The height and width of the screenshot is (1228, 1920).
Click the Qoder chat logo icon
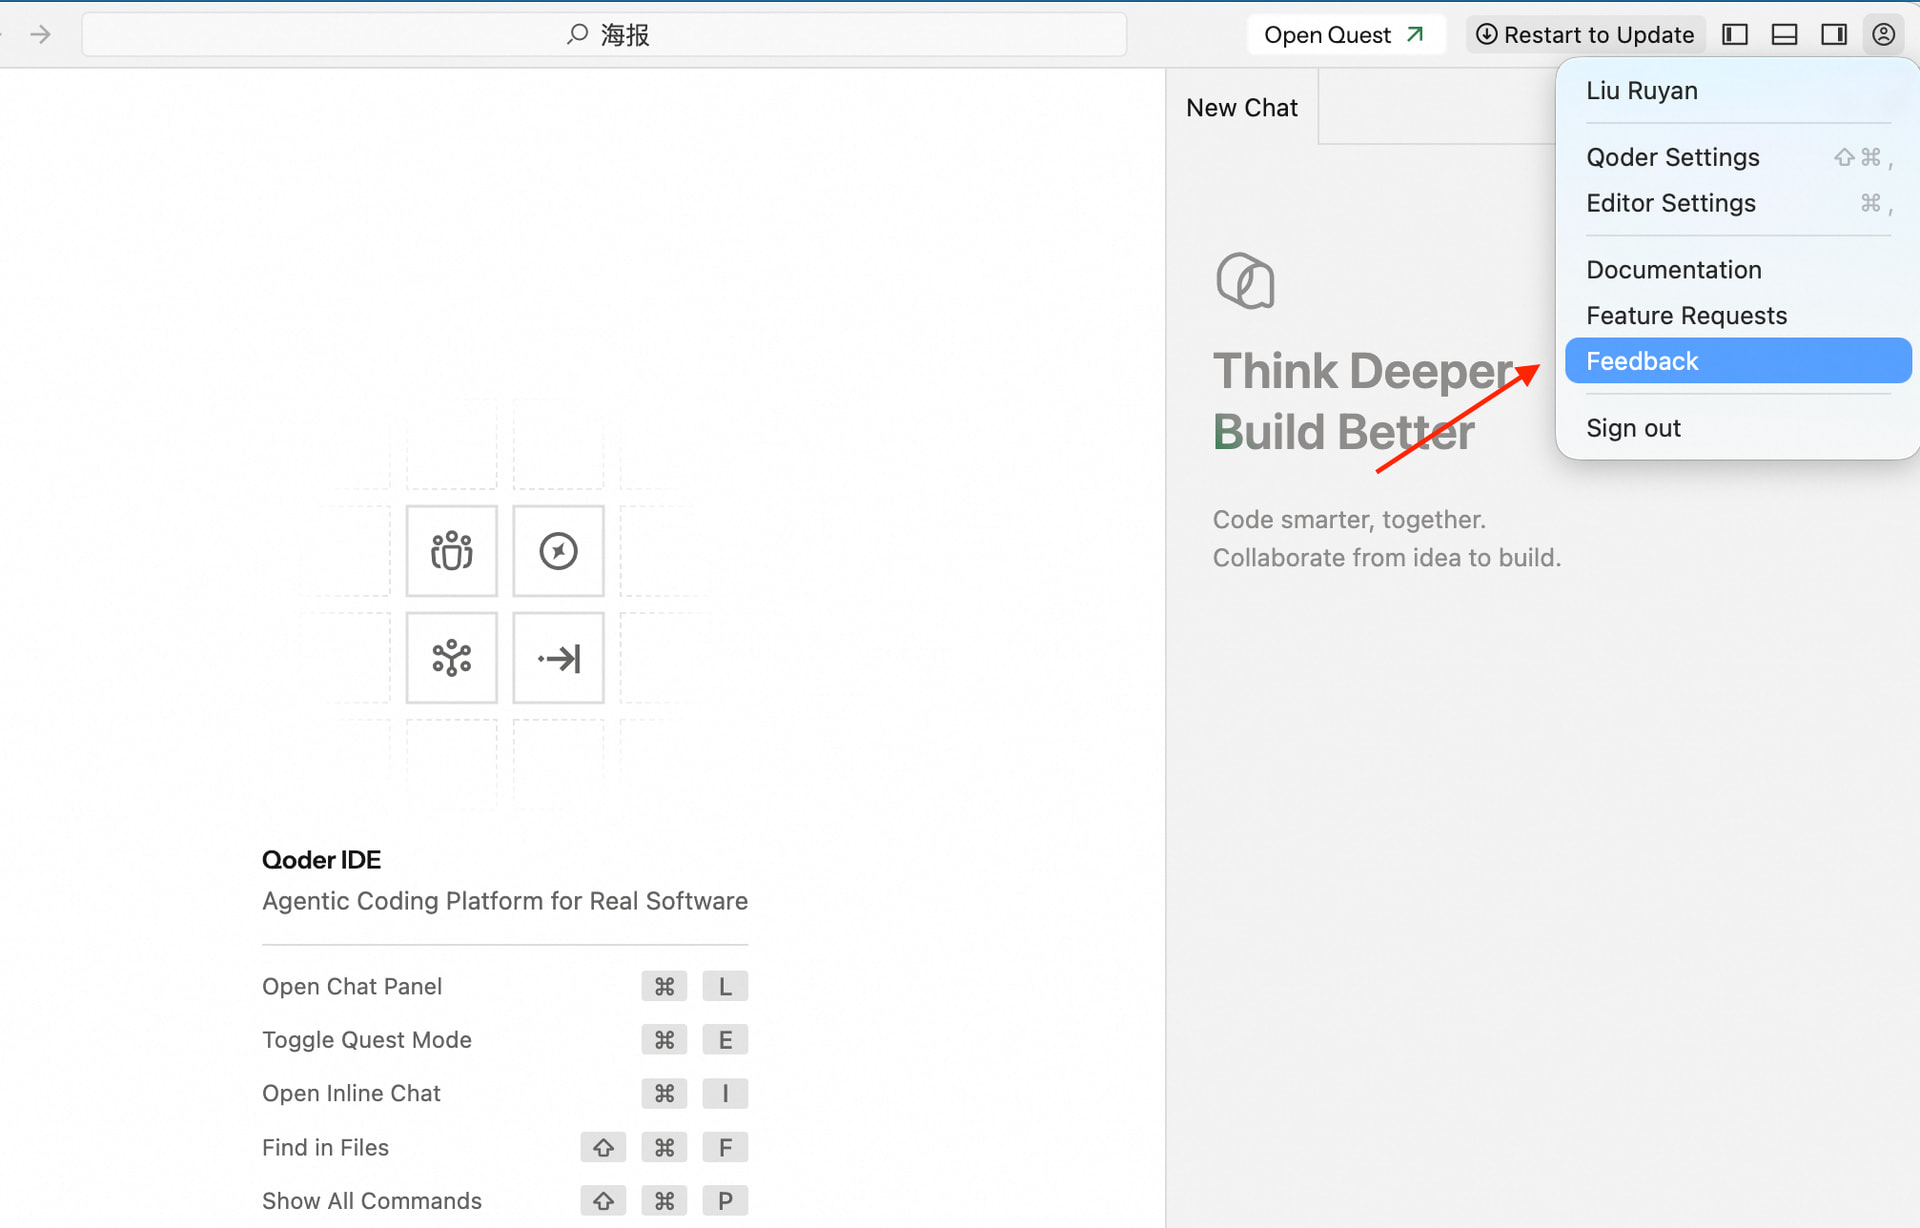(1245, 281)
